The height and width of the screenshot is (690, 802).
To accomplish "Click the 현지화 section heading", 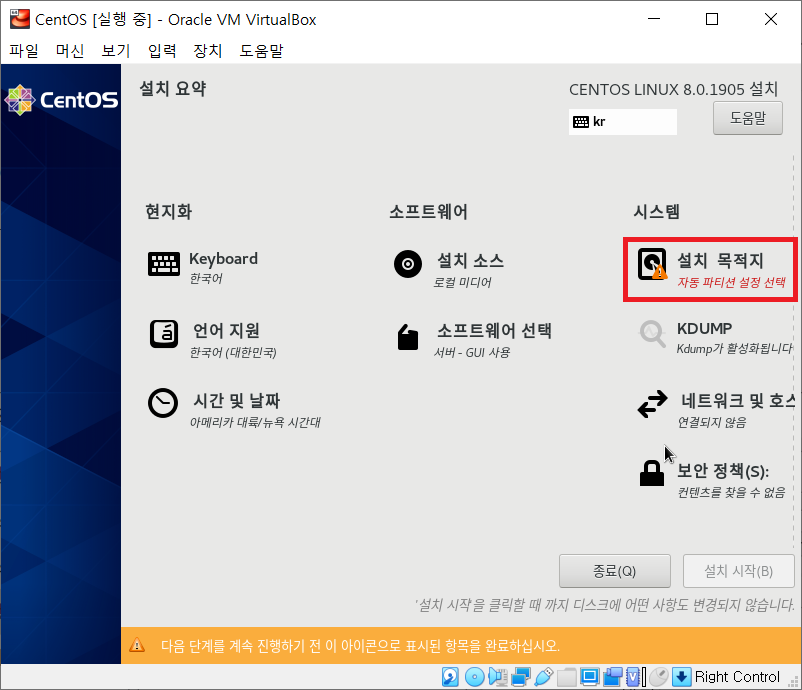I will click(169, 211).
